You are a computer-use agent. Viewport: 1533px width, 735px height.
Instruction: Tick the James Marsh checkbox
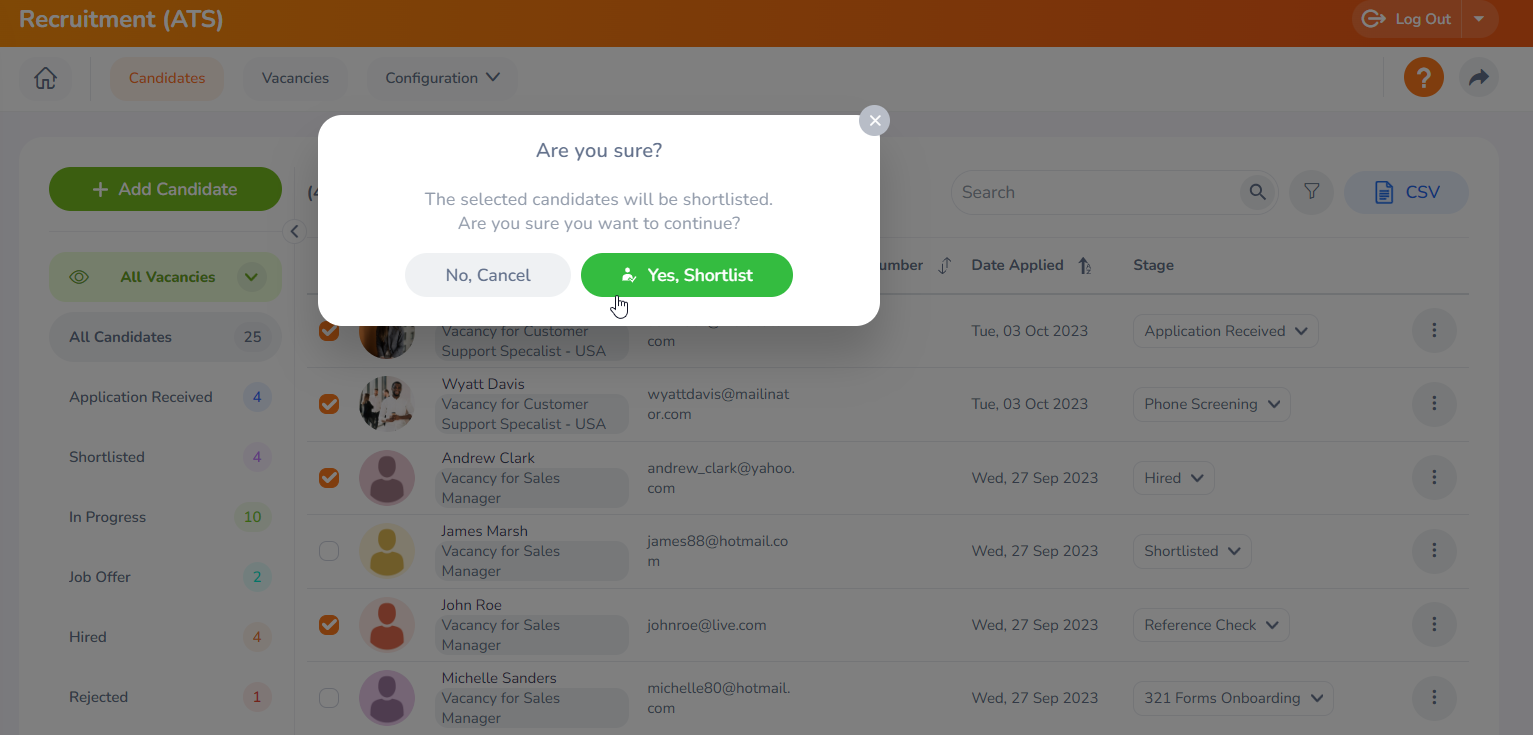329,551
